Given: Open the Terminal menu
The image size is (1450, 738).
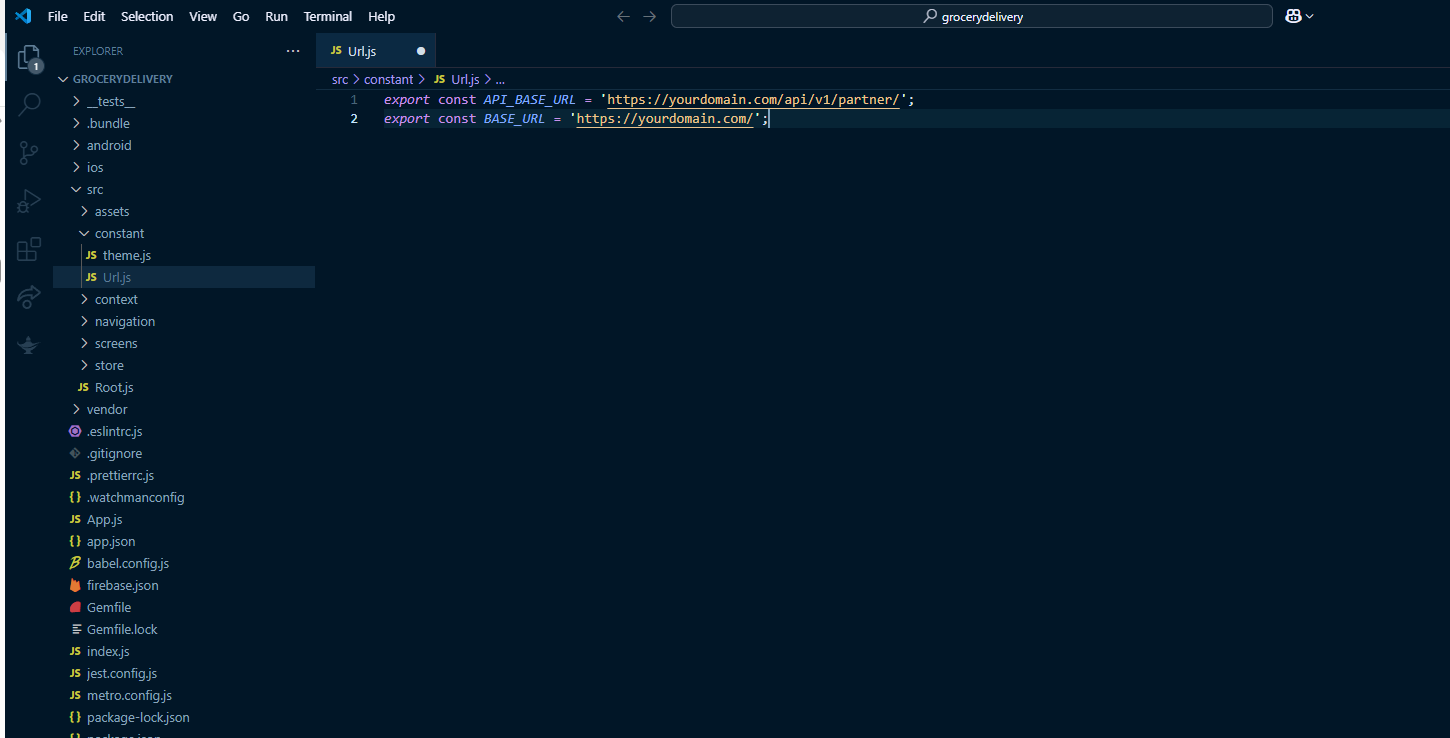Looking at the screenshot, I should click(328, 16).
